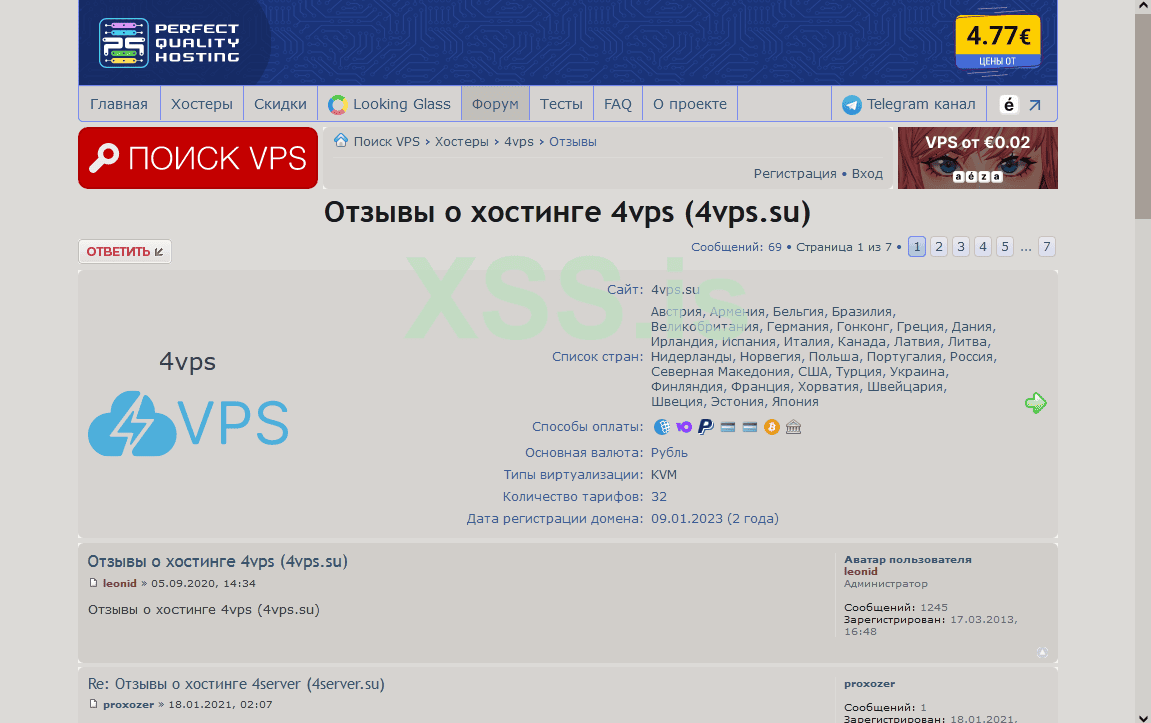
Task: Click the ОТВЕТИТЬ reply button
Action: click(125, 252)
